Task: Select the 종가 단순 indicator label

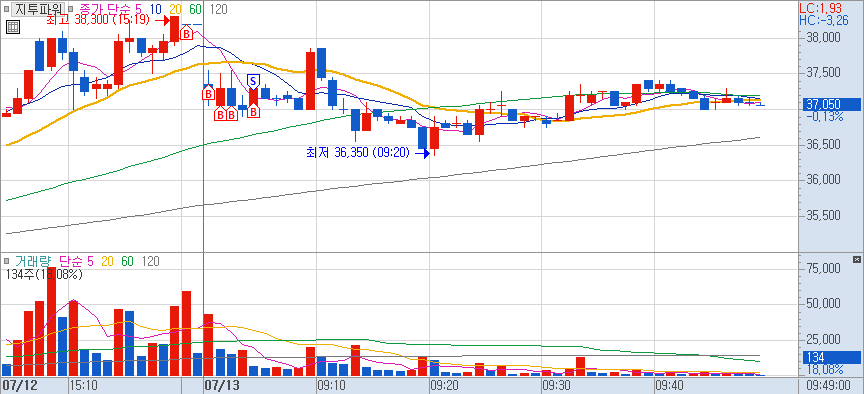Action: click(x=106, y=9)
